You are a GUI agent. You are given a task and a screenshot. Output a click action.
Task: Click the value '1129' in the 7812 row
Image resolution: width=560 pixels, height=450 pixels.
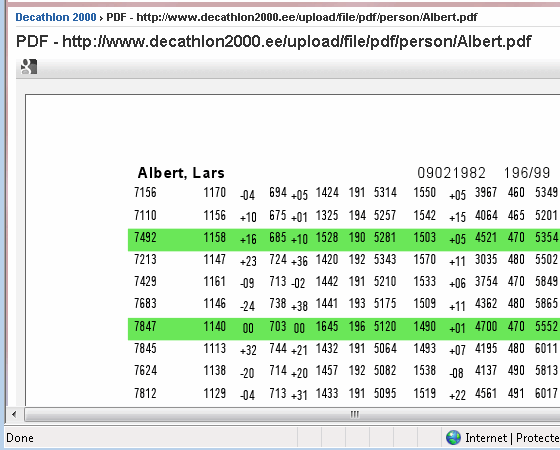tap(215, 394)
